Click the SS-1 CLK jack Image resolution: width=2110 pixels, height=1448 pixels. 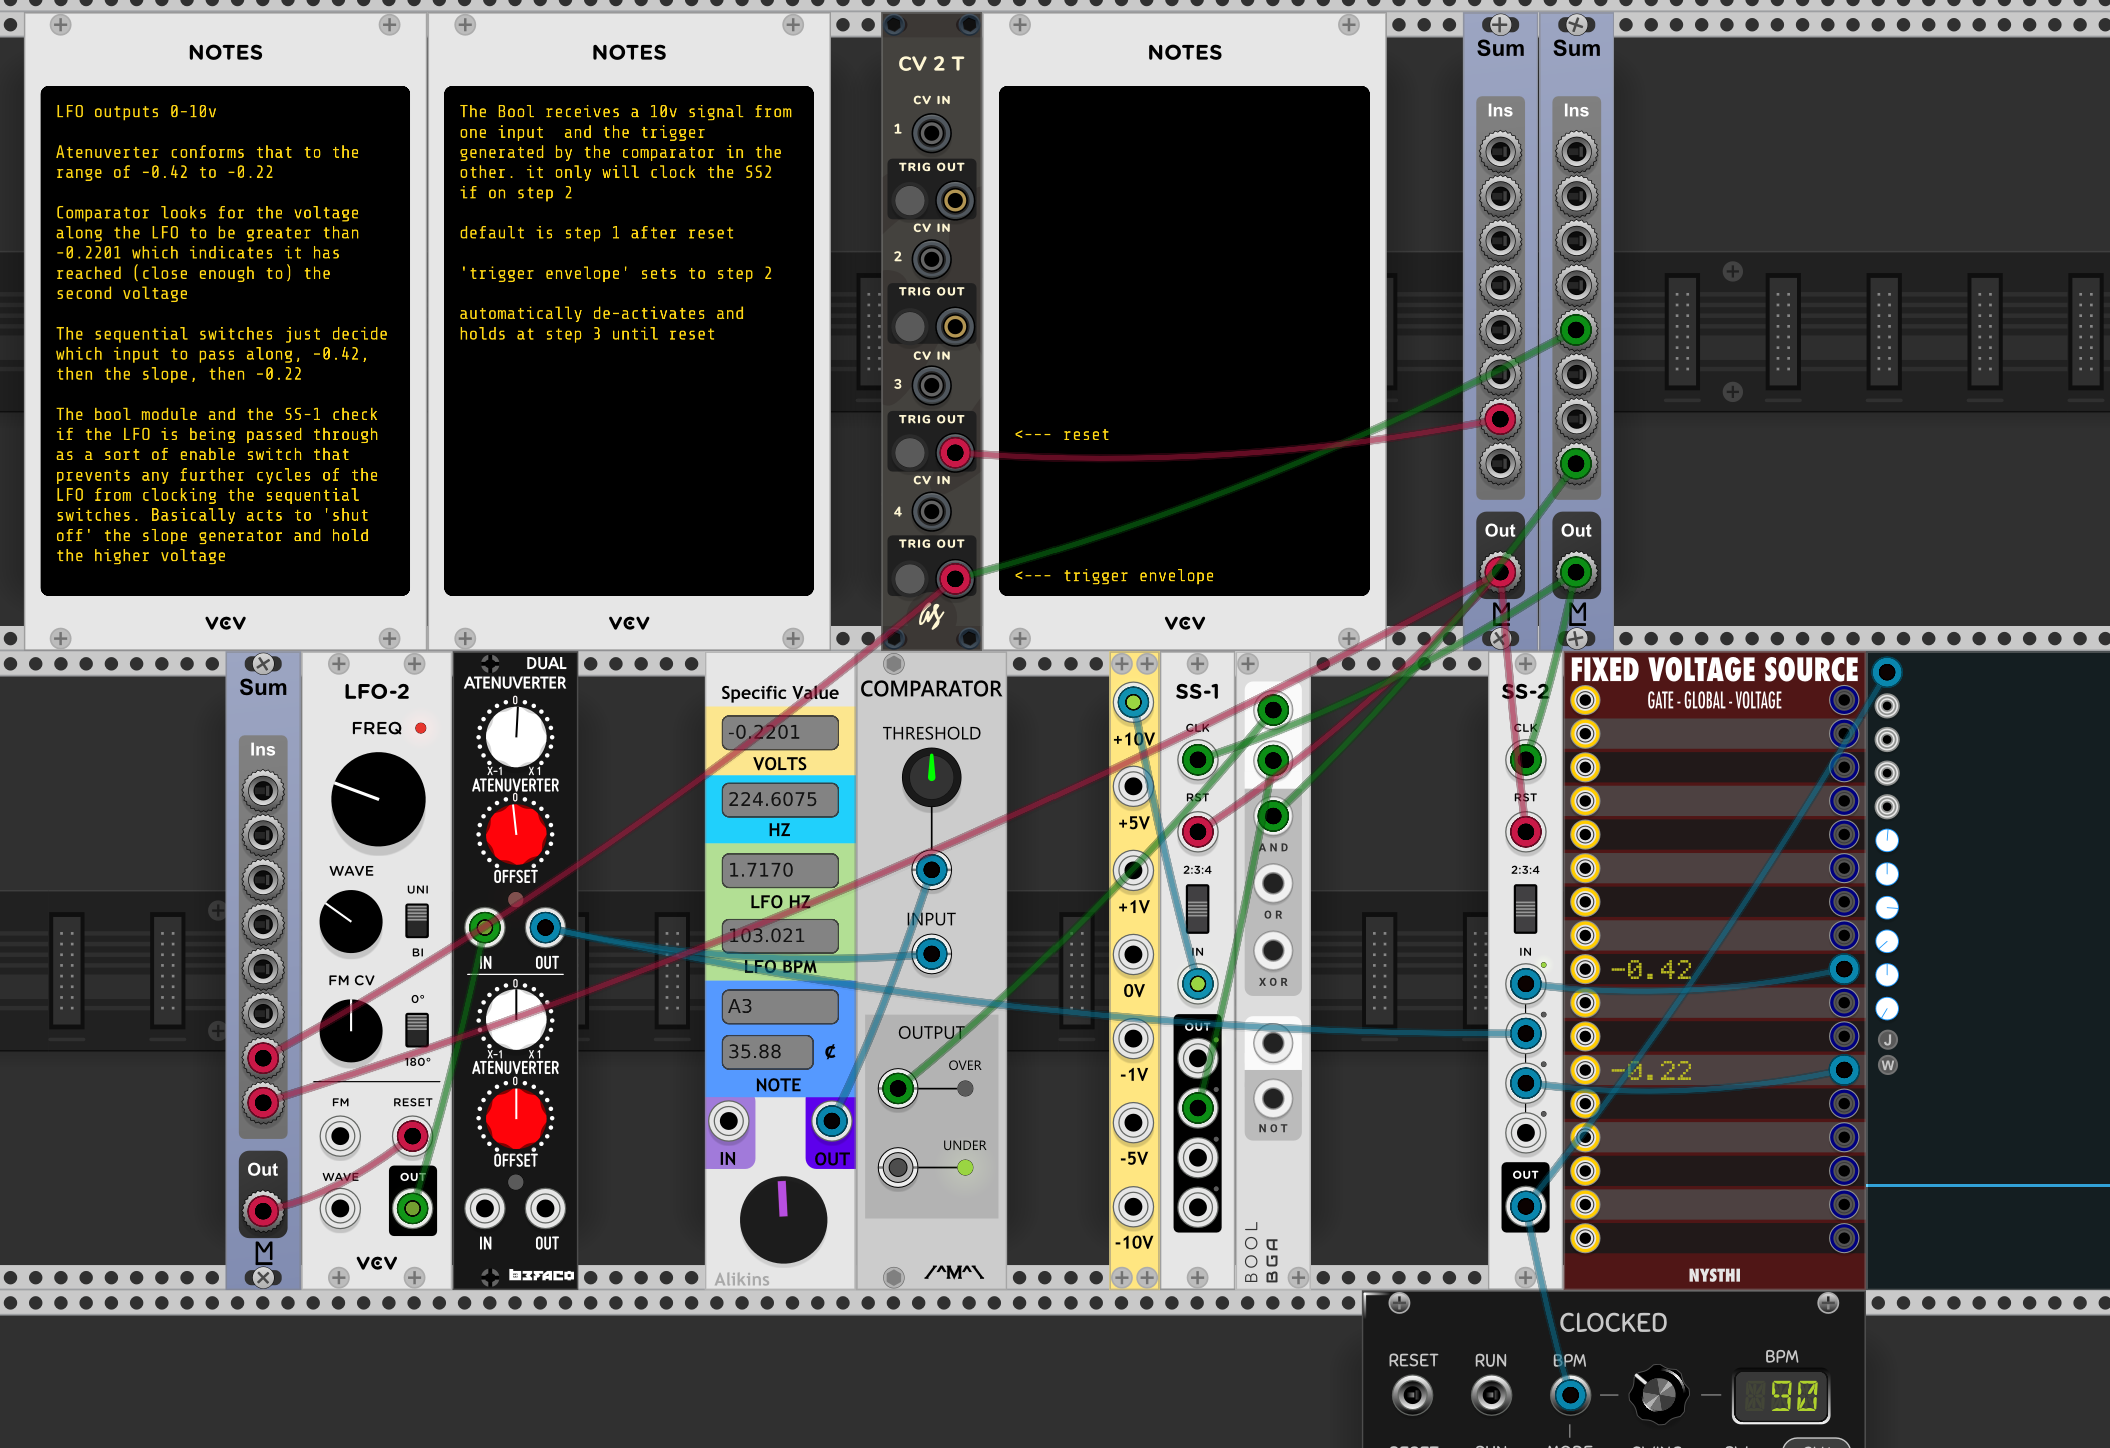pos(1197,760)
